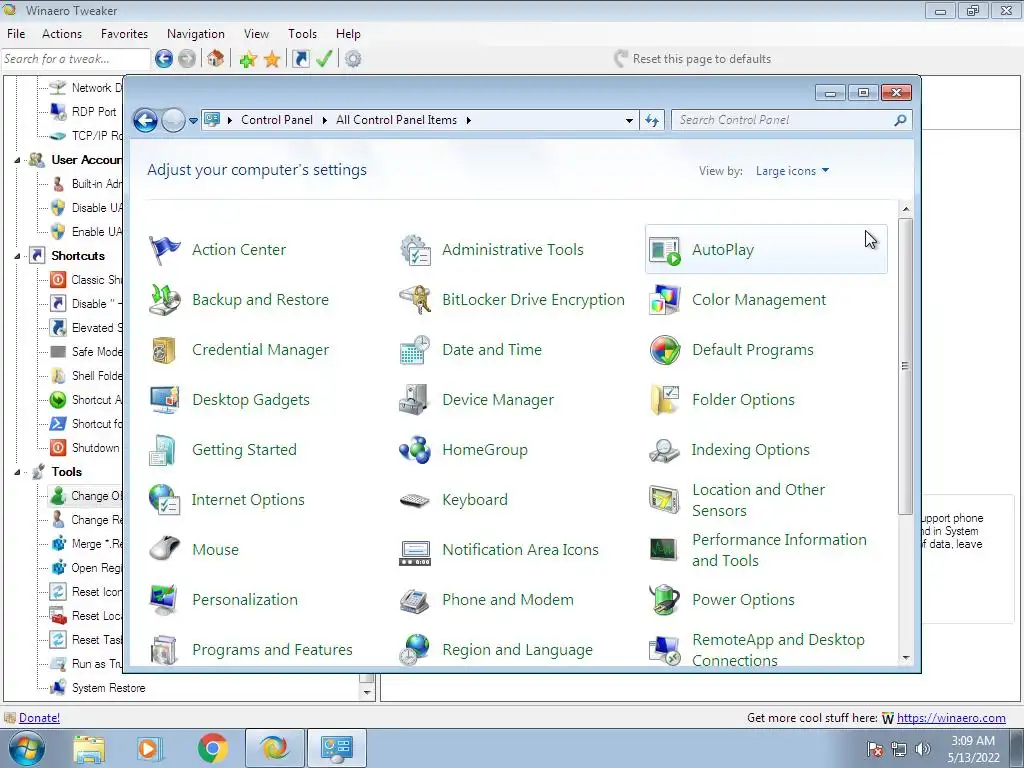Click Control Panel back button
1024x768 pixels.
tap(145, 121)
